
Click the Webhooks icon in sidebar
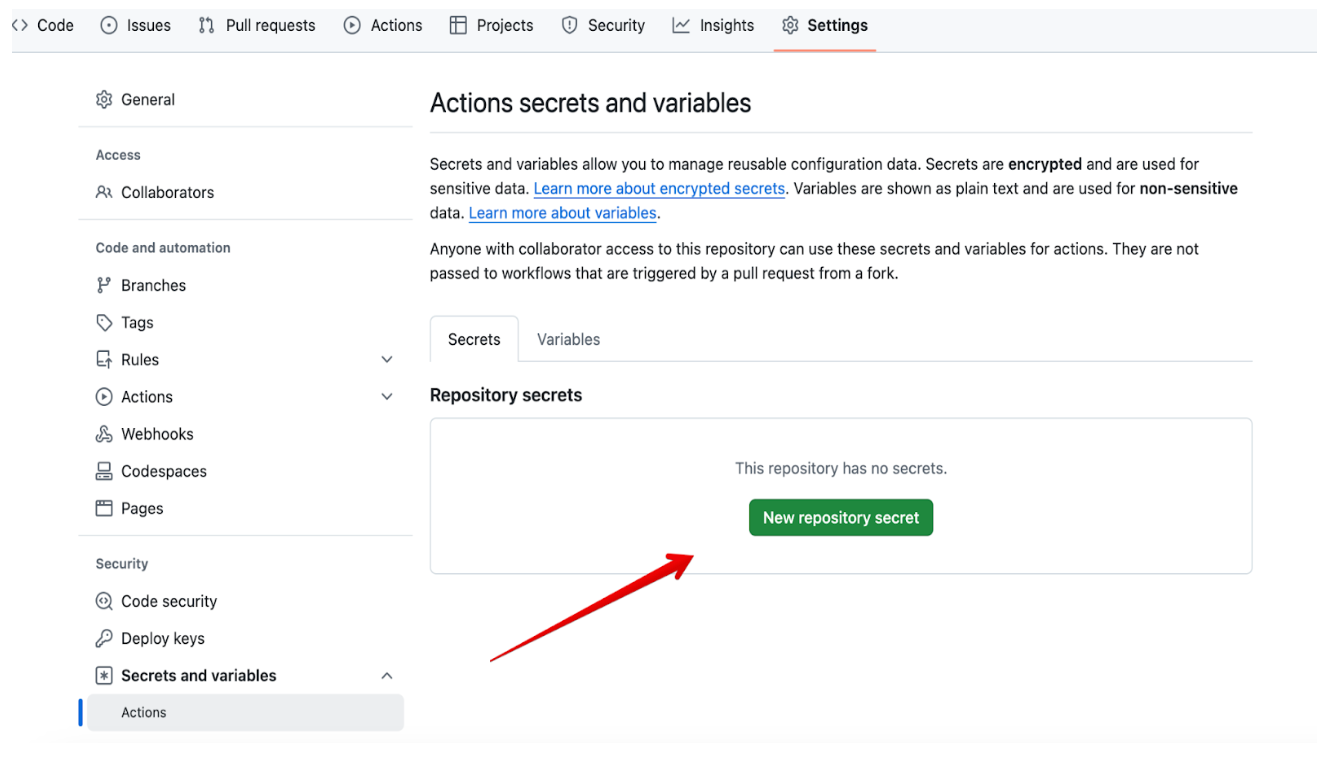(104, 435)
